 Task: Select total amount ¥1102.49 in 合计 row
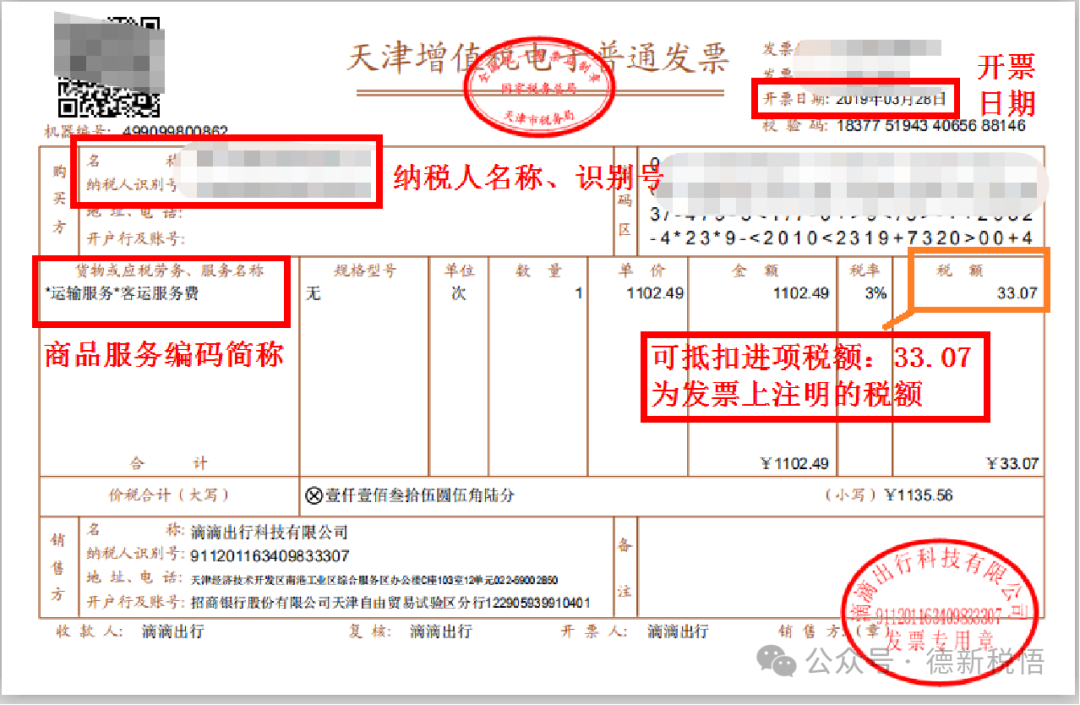click(x=794, y=464)
